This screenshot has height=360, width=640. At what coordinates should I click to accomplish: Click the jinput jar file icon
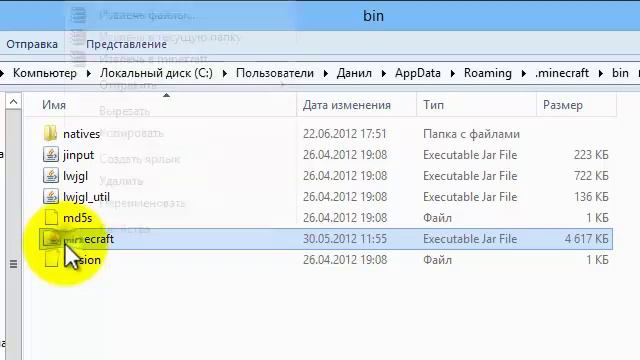pyautogui.click(x=51, y=155)
